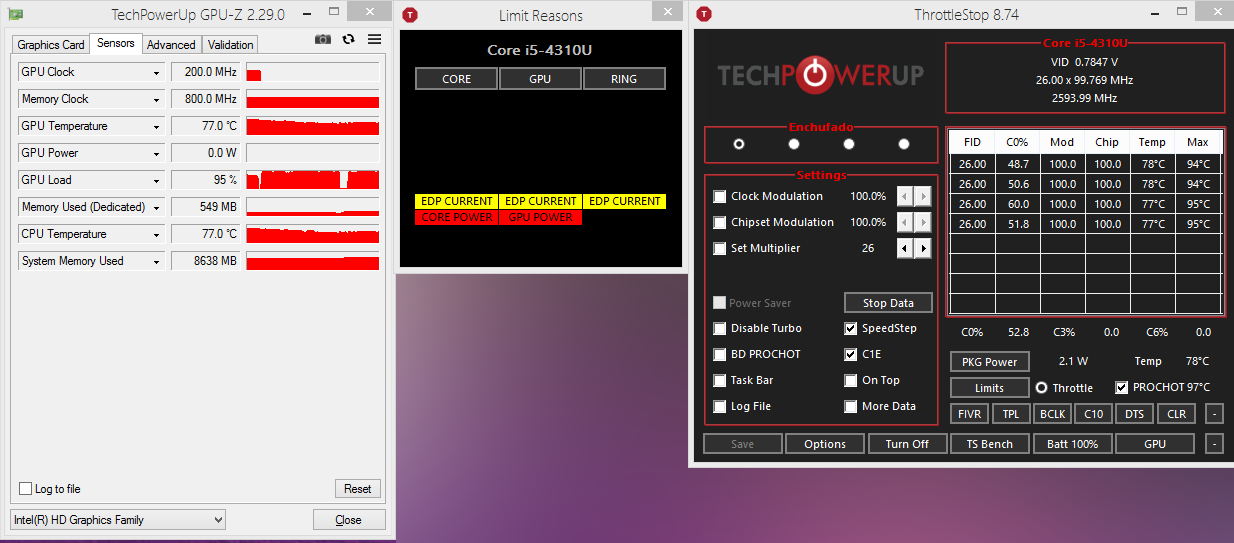Expand the GPU Clock sensor dropdown
The width and height of the screenshot is (1234, 543).
(157, 72)
